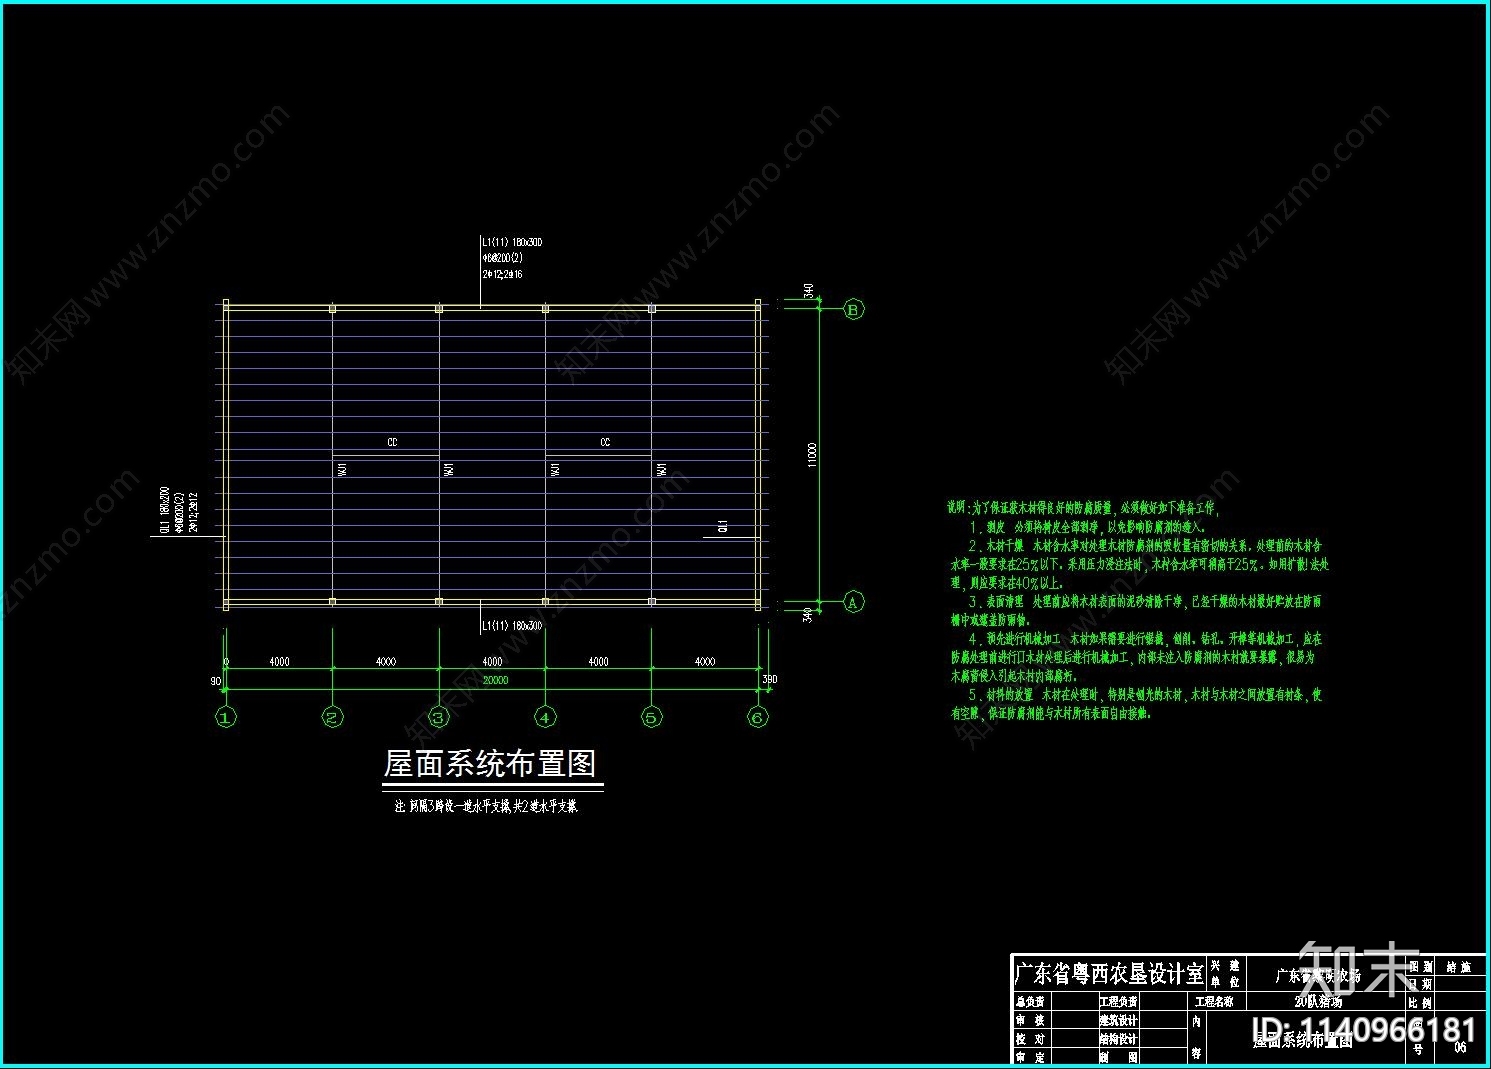1491x1069 pixels.
Task: Click the 4000 dimension between axes 2 and 3
Action: tap(385, 662)
